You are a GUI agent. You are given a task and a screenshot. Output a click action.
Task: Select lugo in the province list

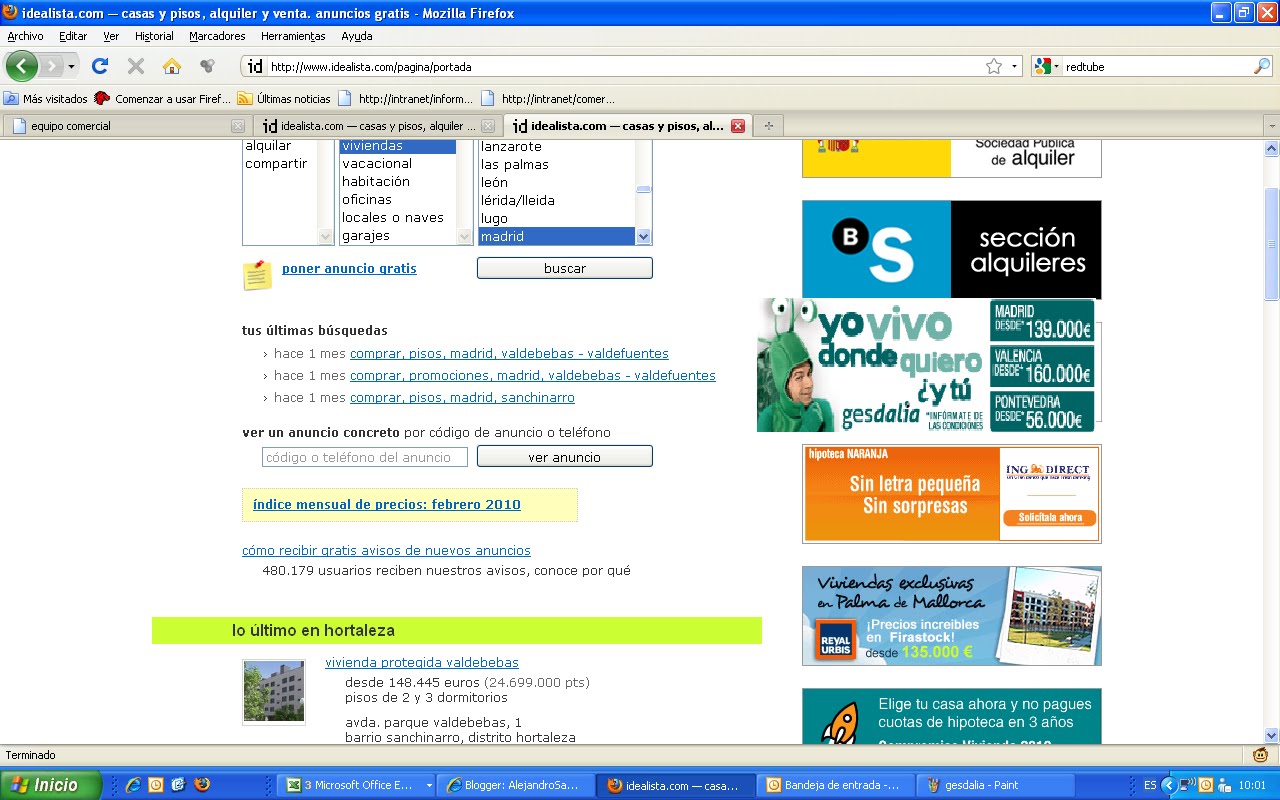coord(494,218)
